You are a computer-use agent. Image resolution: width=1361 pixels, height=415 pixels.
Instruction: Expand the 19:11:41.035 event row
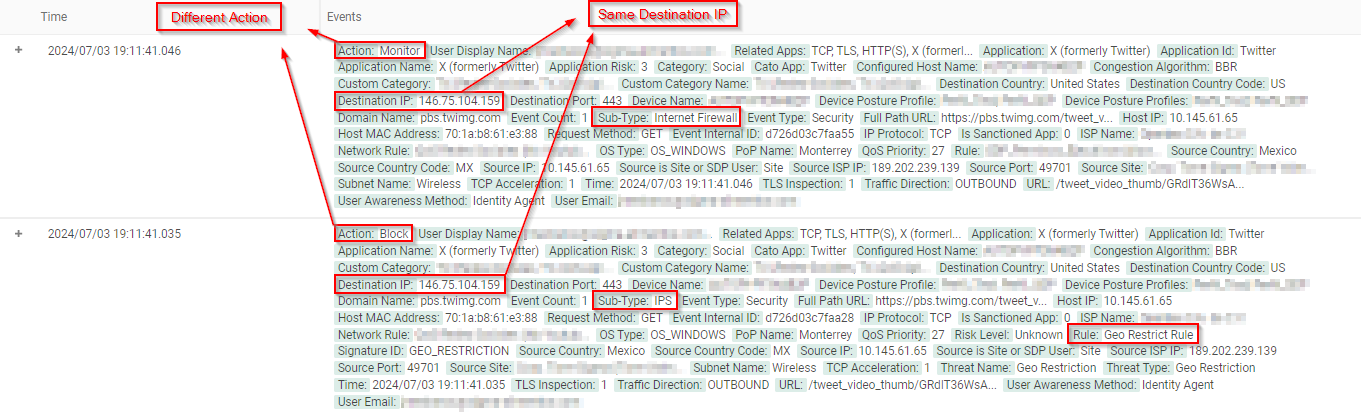[x=19, y=234]
